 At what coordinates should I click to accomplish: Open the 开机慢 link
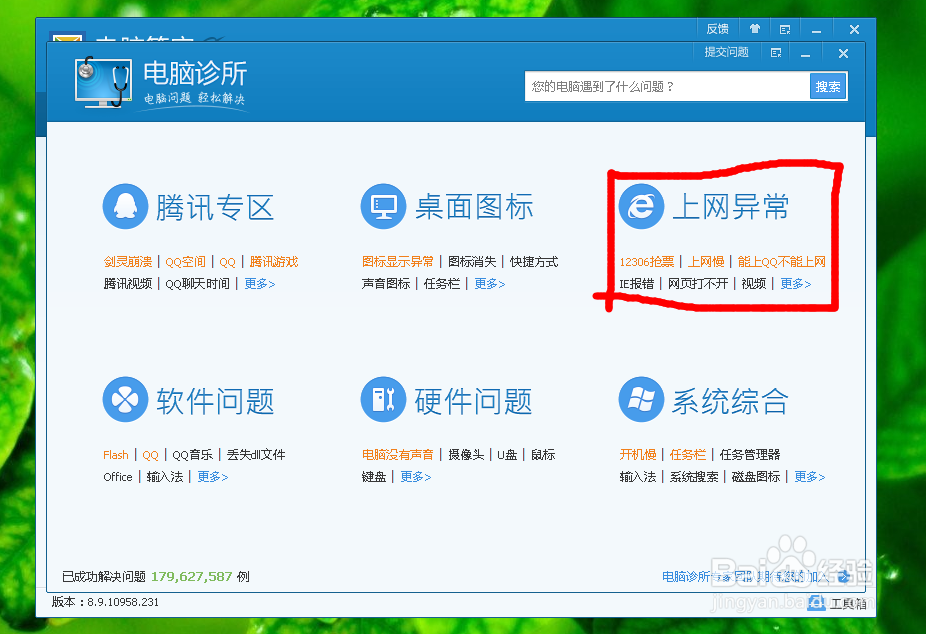coord(638,455)
